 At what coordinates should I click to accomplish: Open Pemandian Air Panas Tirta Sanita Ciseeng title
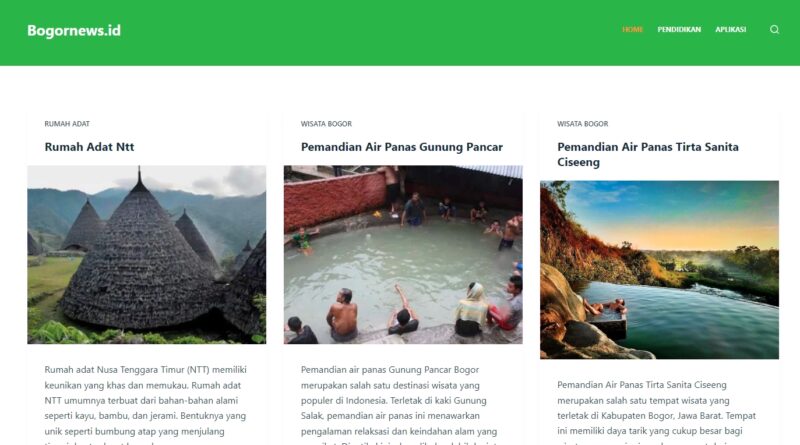pyautogui.click(x=647, y=154)
